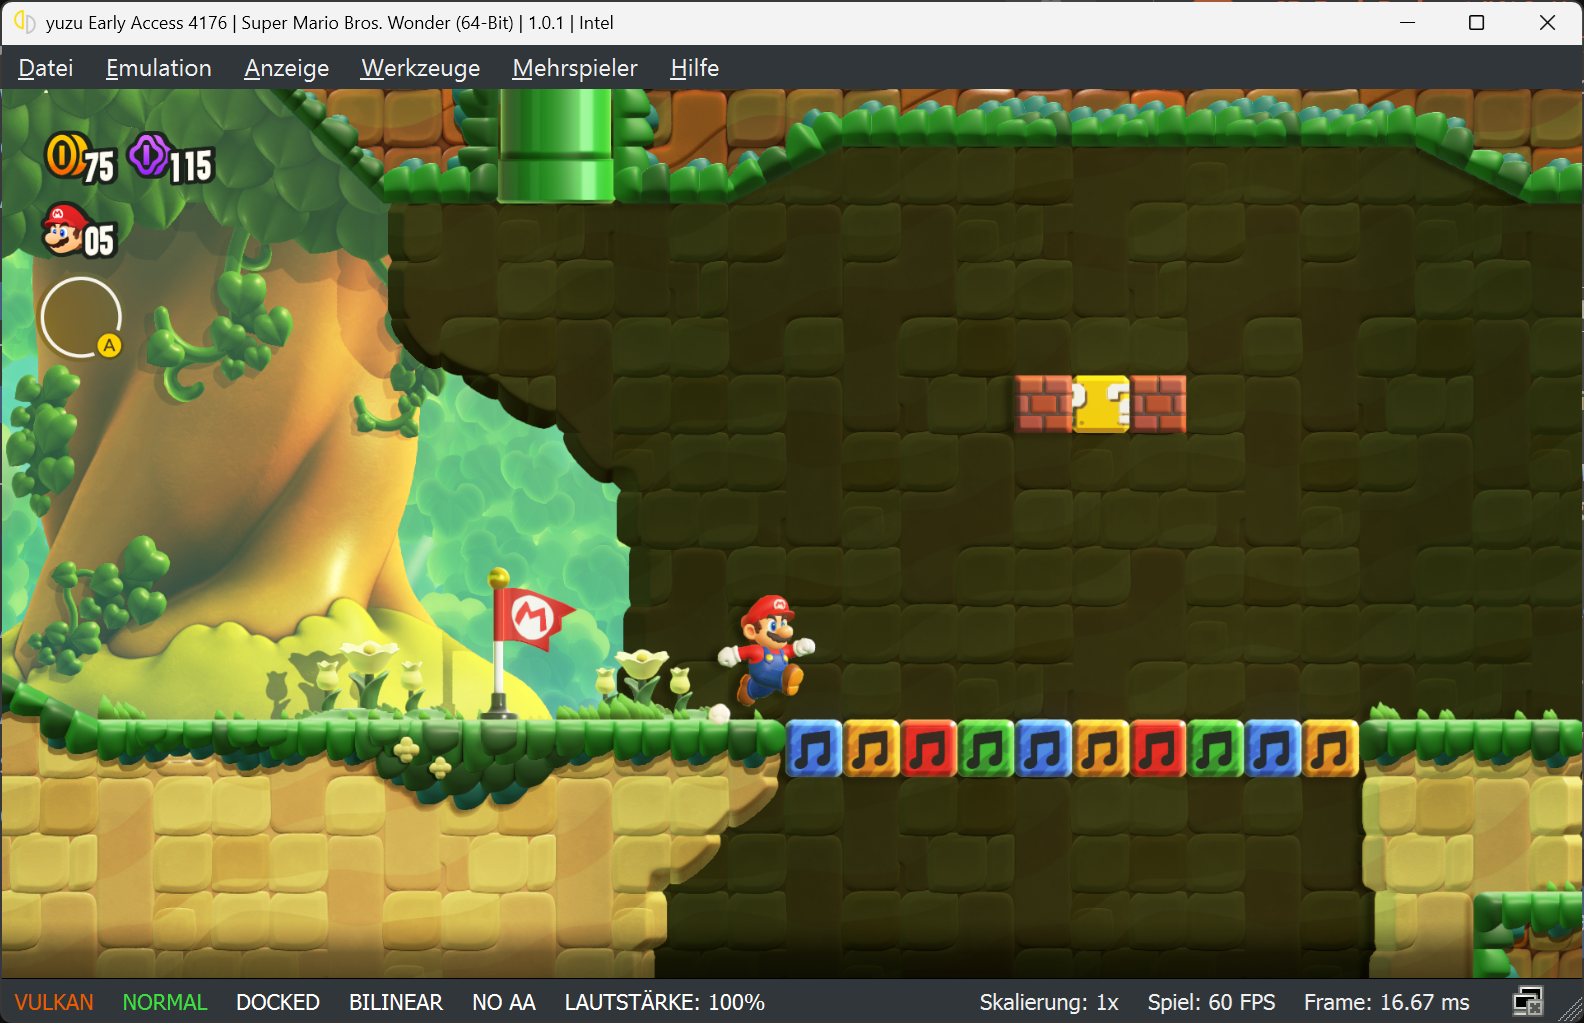The image size is (1584, 1023).
Task: Open the Datei menu
Action: click(x=46, y=68)
